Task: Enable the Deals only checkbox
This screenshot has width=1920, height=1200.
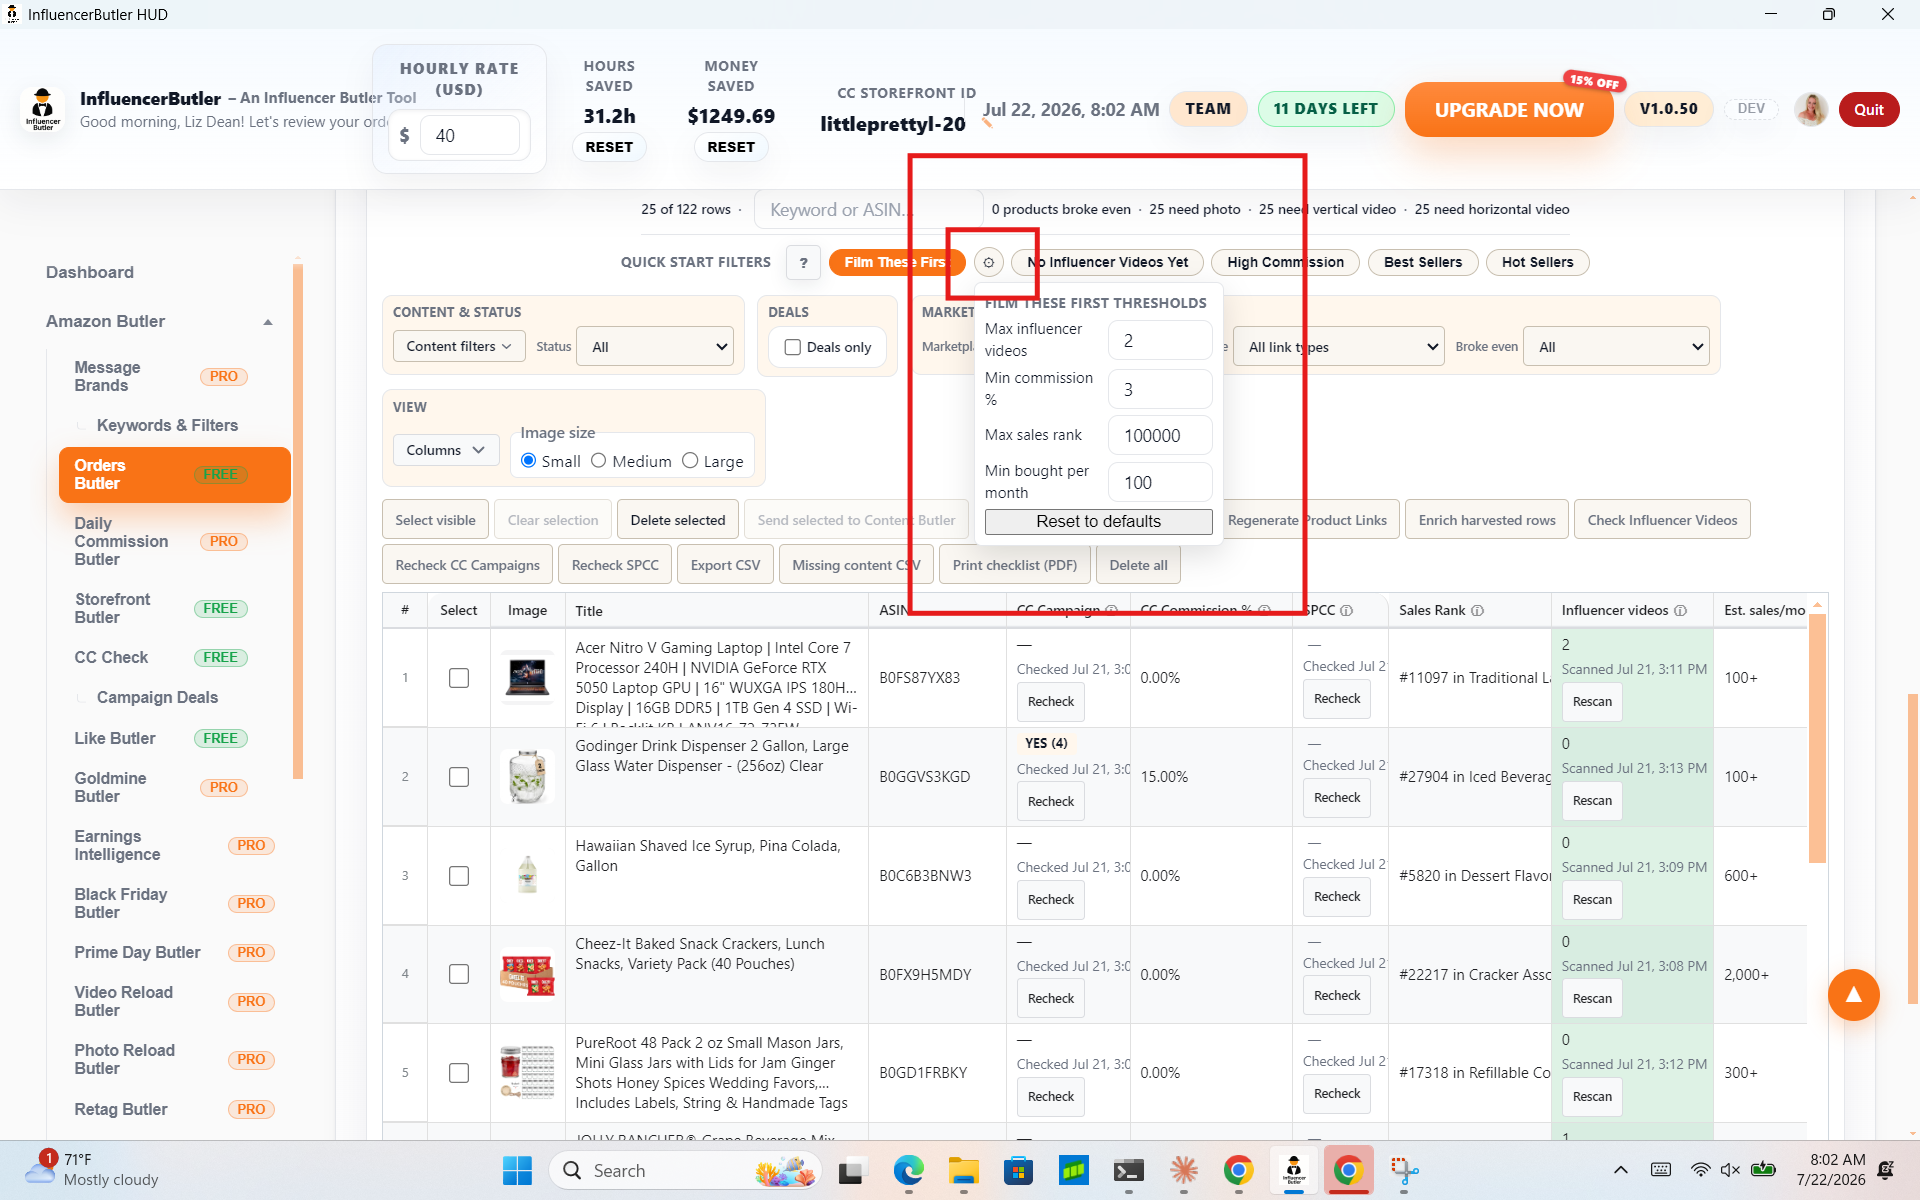Action: tap(793, 347)
